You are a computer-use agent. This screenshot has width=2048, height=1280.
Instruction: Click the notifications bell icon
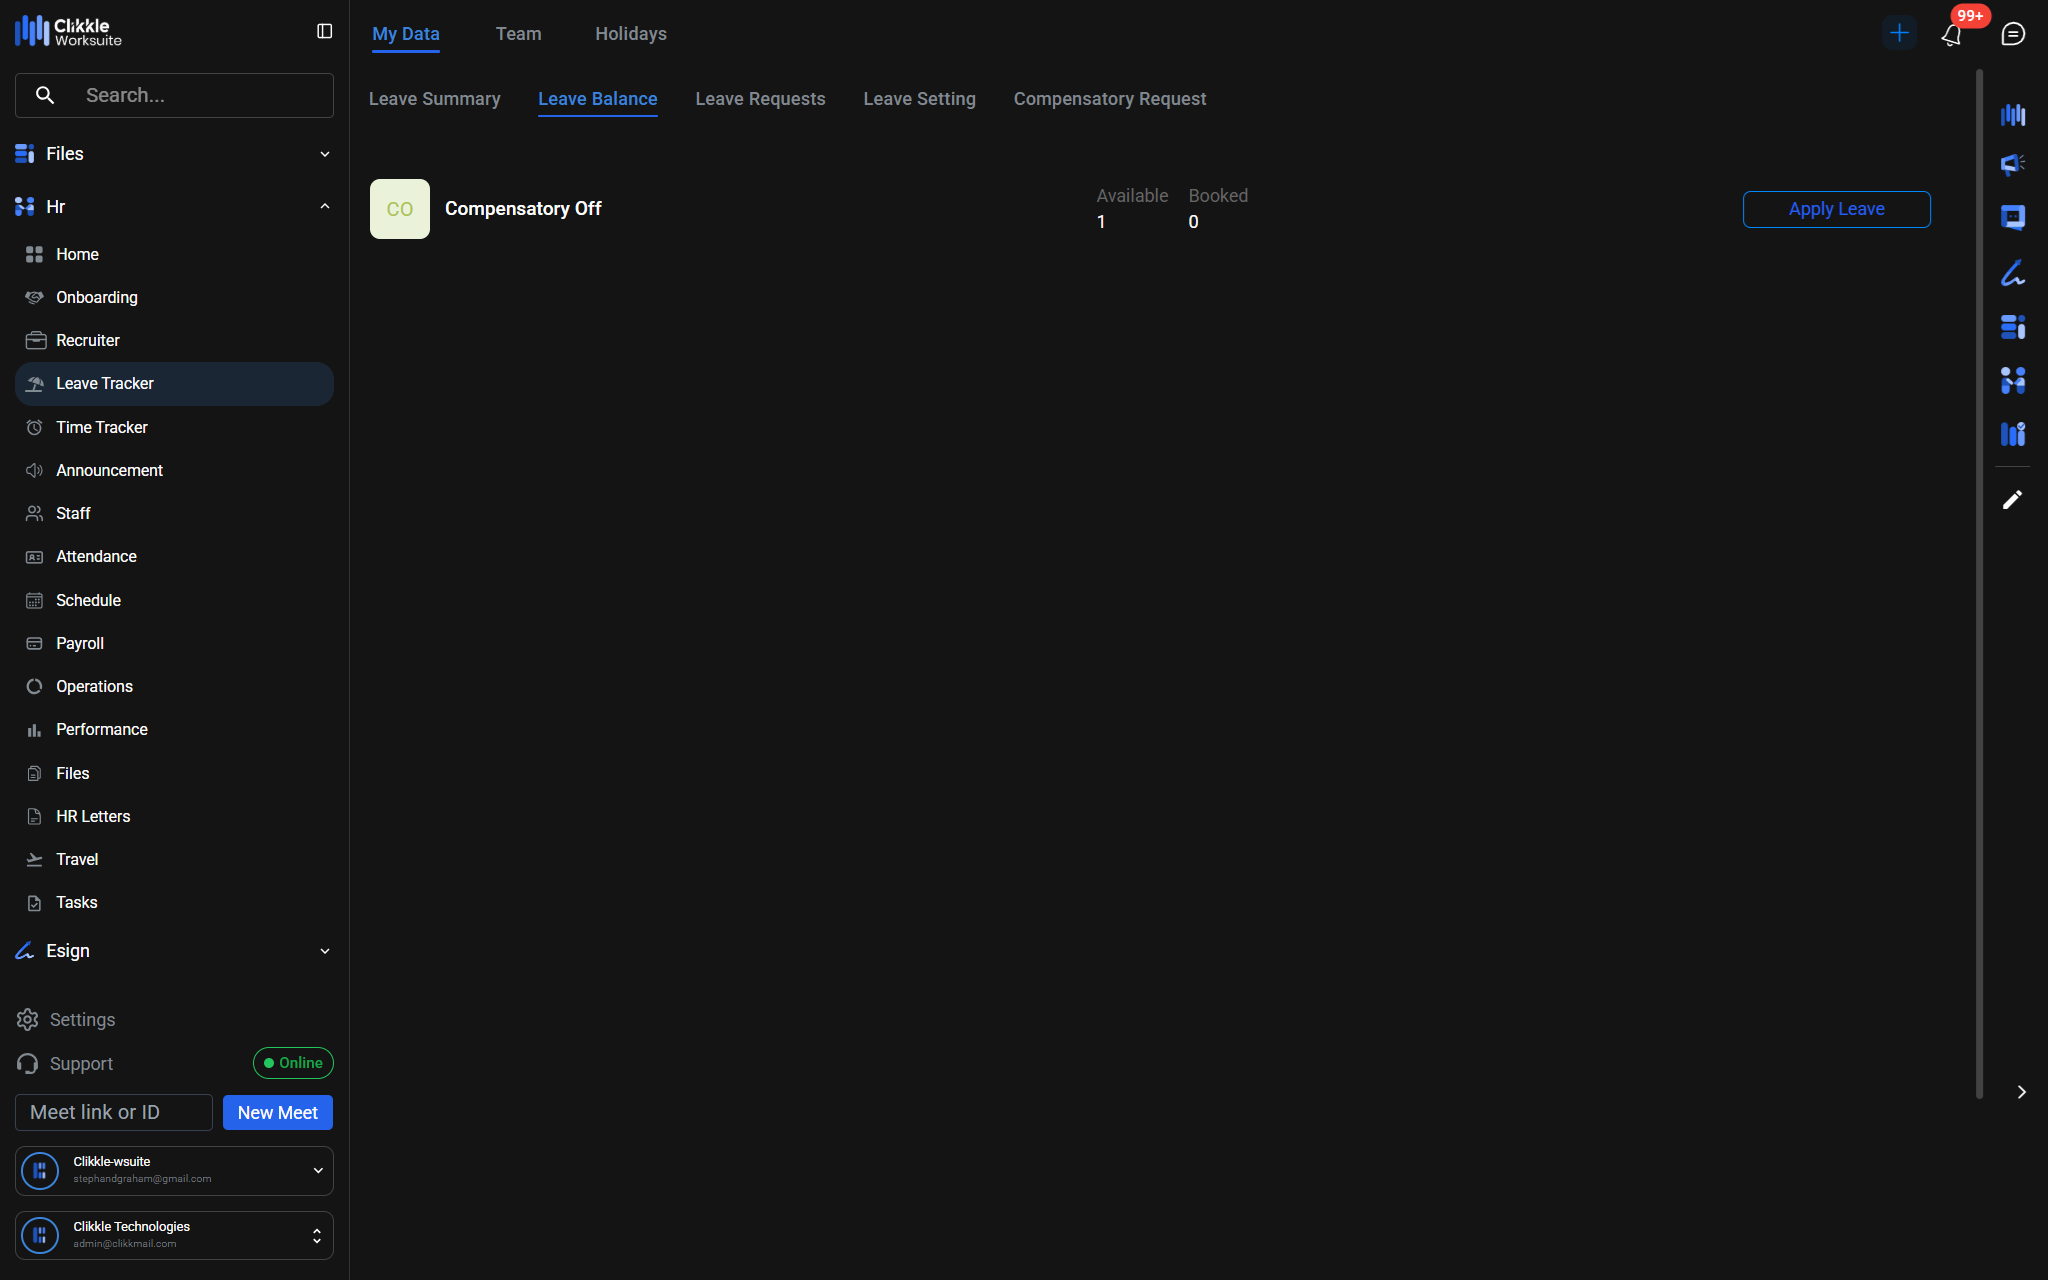pos(1951,35)
